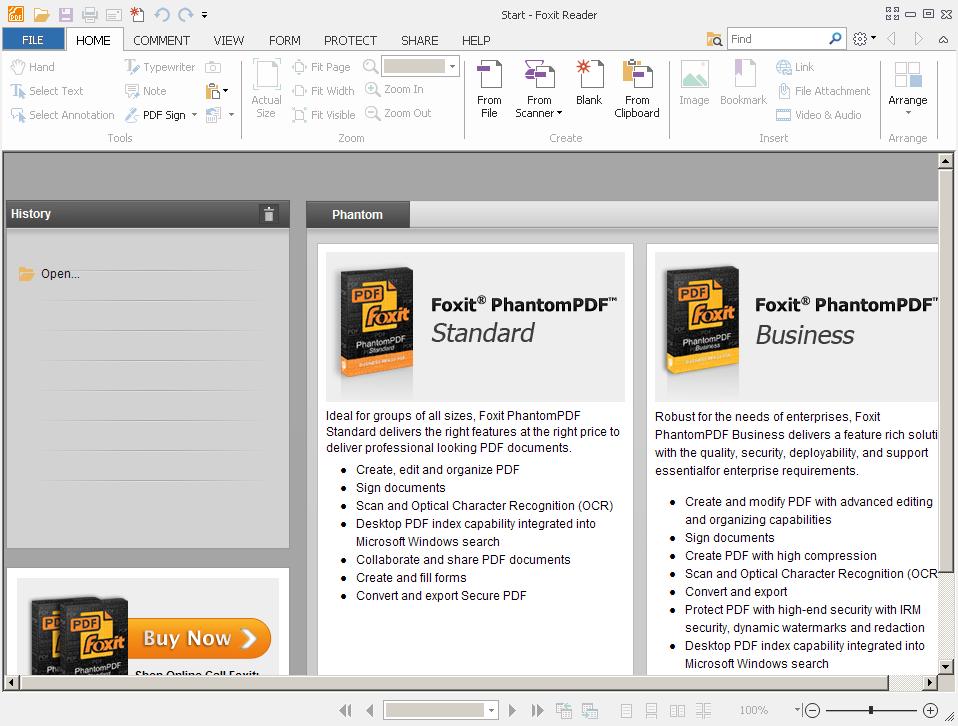Open the page number combo box in status bar
Screen dimensions: 958x726
[441, 710]
